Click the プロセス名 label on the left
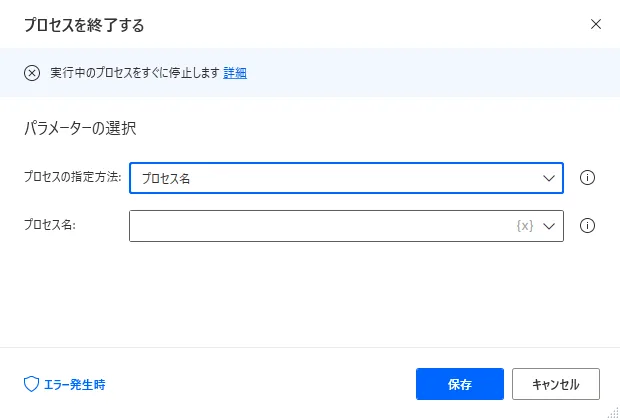 click(x=49, y=225)
